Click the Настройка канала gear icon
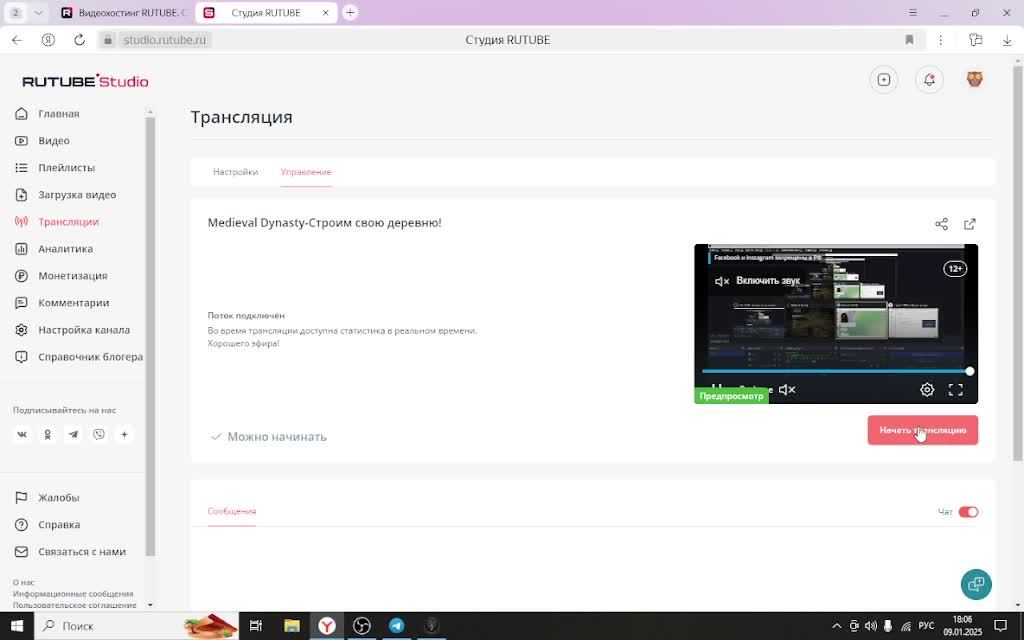This screenshot has height=640, width=1024. point(22,330)
